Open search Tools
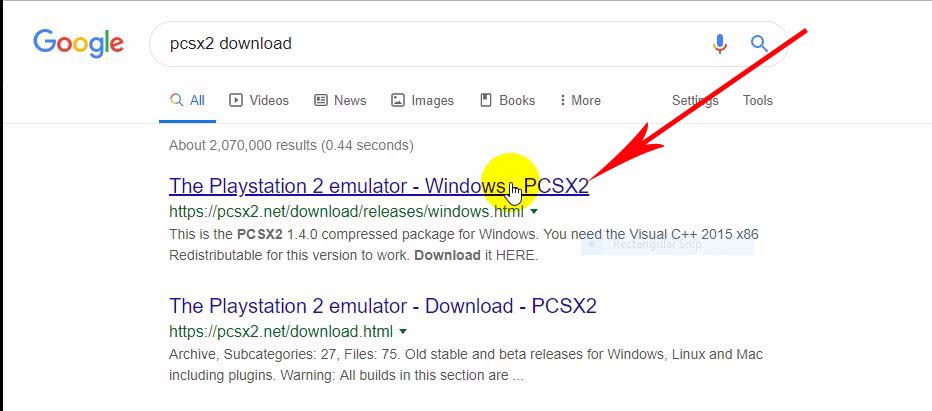 click(x=757, y=101)
